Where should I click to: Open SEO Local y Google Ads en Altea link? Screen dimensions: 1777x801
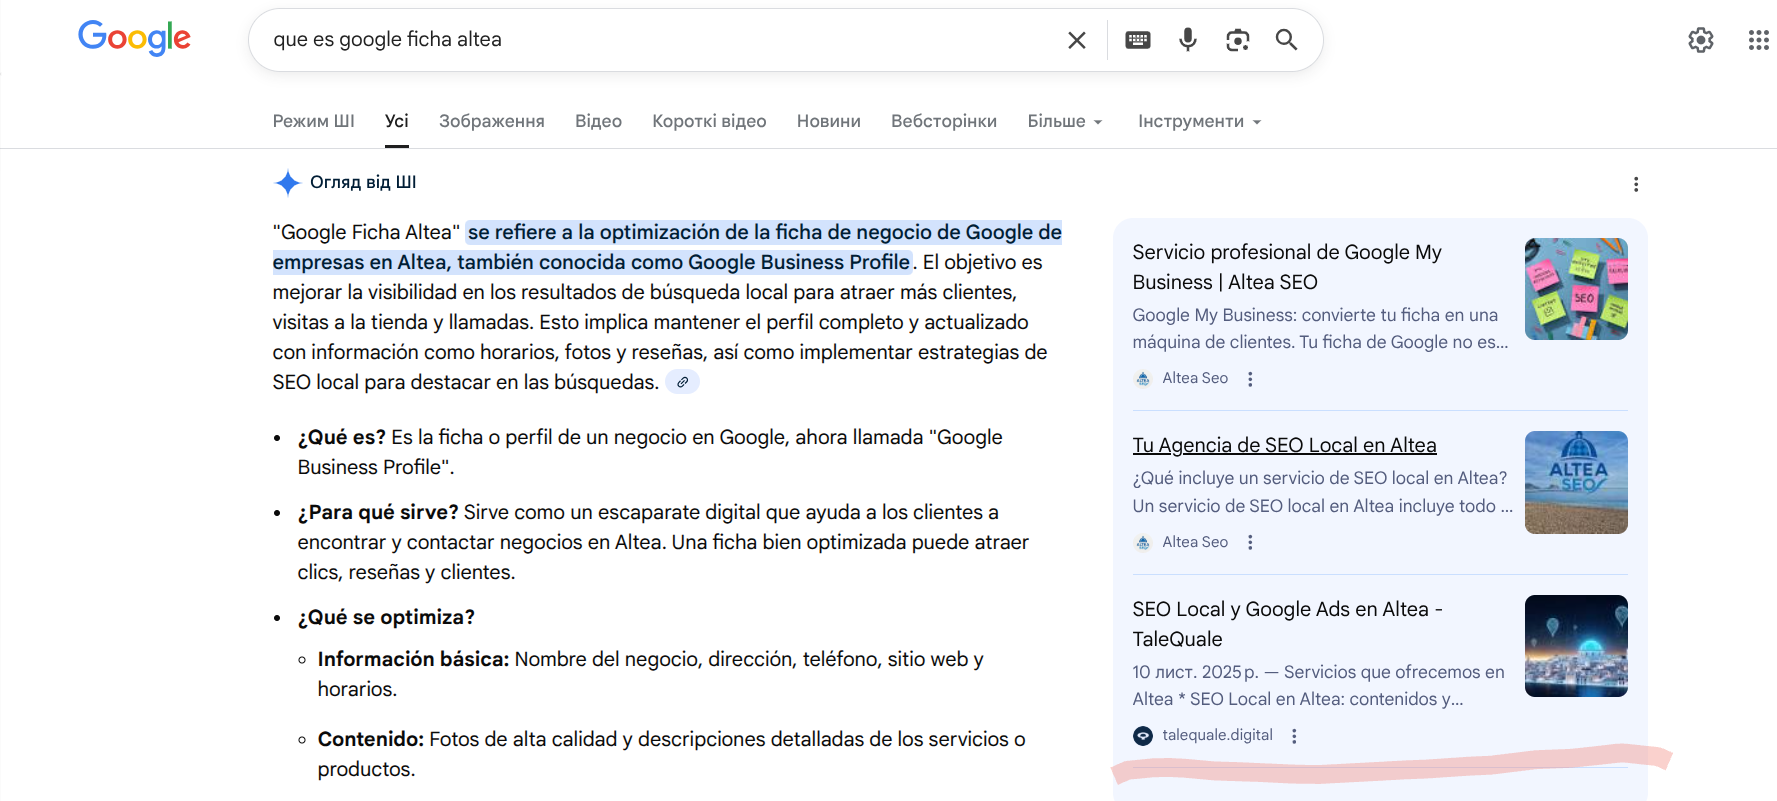pyautogui.click(x=1287, y=624)
